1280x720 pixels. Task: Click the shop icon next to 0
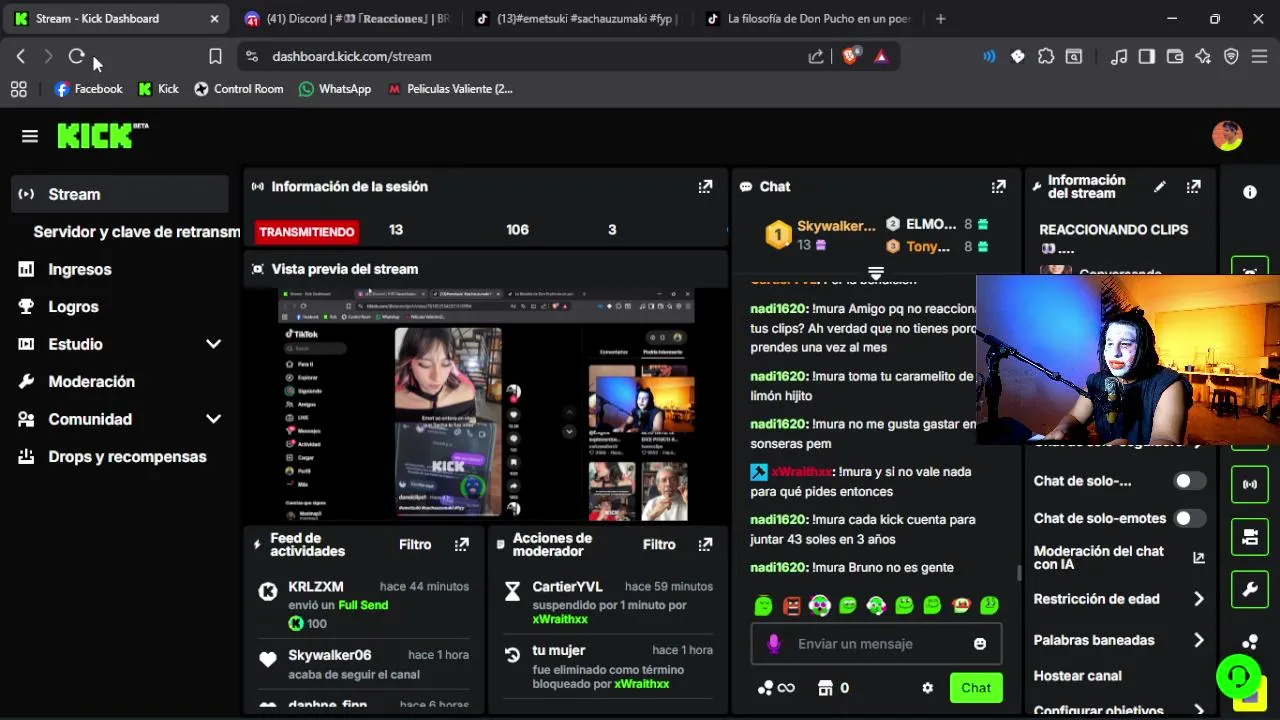coord(825,688)
